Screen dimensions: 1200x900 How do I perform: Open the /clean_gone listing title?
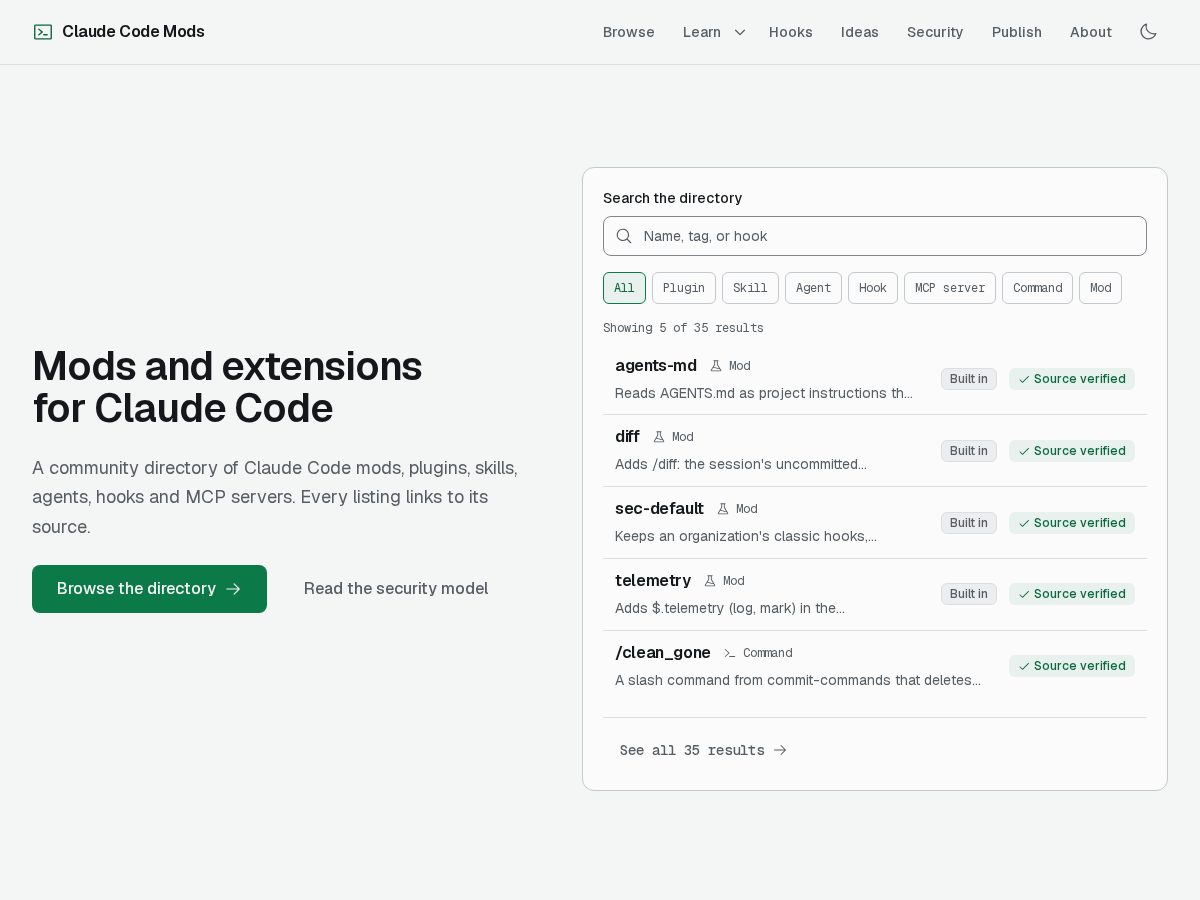pyautogui.click(x=663, y=653)
